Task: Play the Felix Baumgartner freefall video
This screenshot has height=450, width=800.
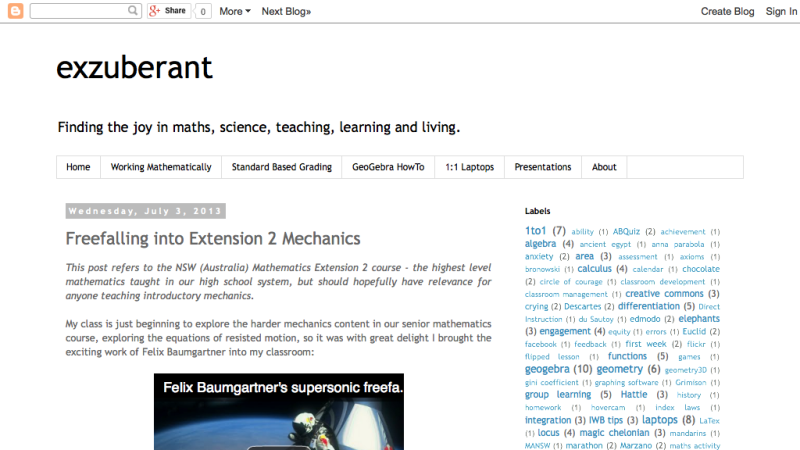Action: pos(279,412)
